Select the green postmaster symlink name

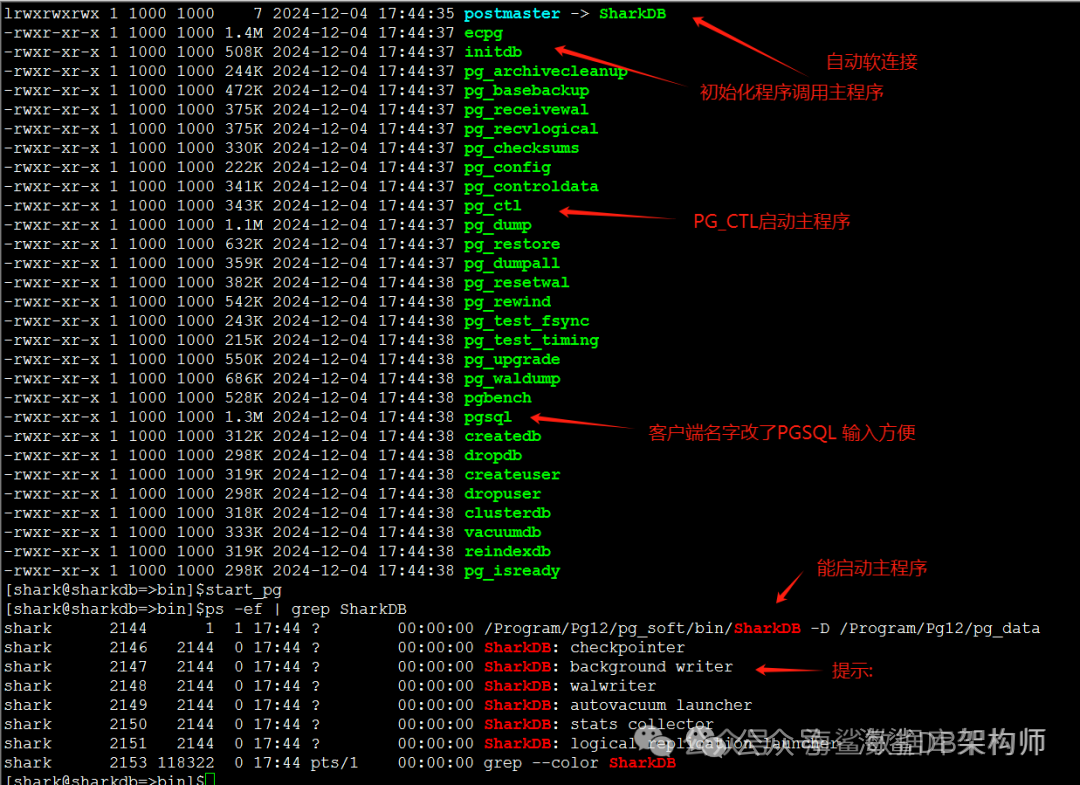pyautogui.click(x=513, y=13)
